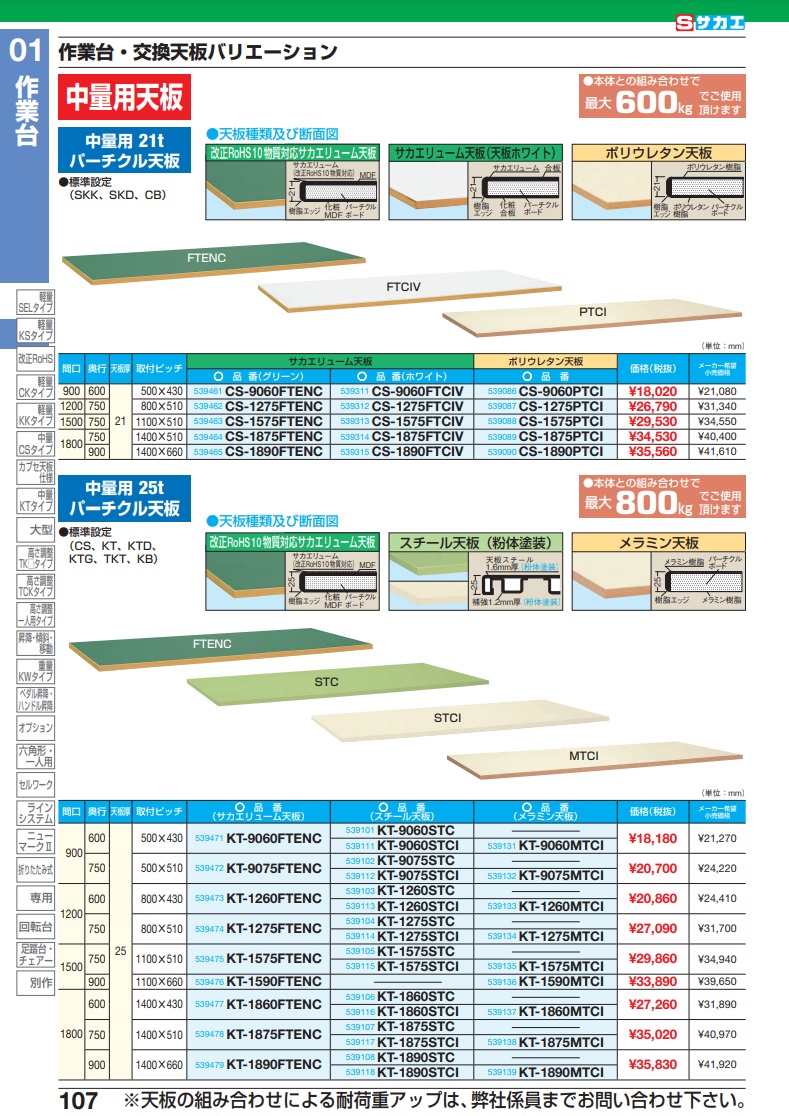The width and height of the screenshot is (789, 1116).
Task: Go to the 大型 side tab
Action: [36, 530]
